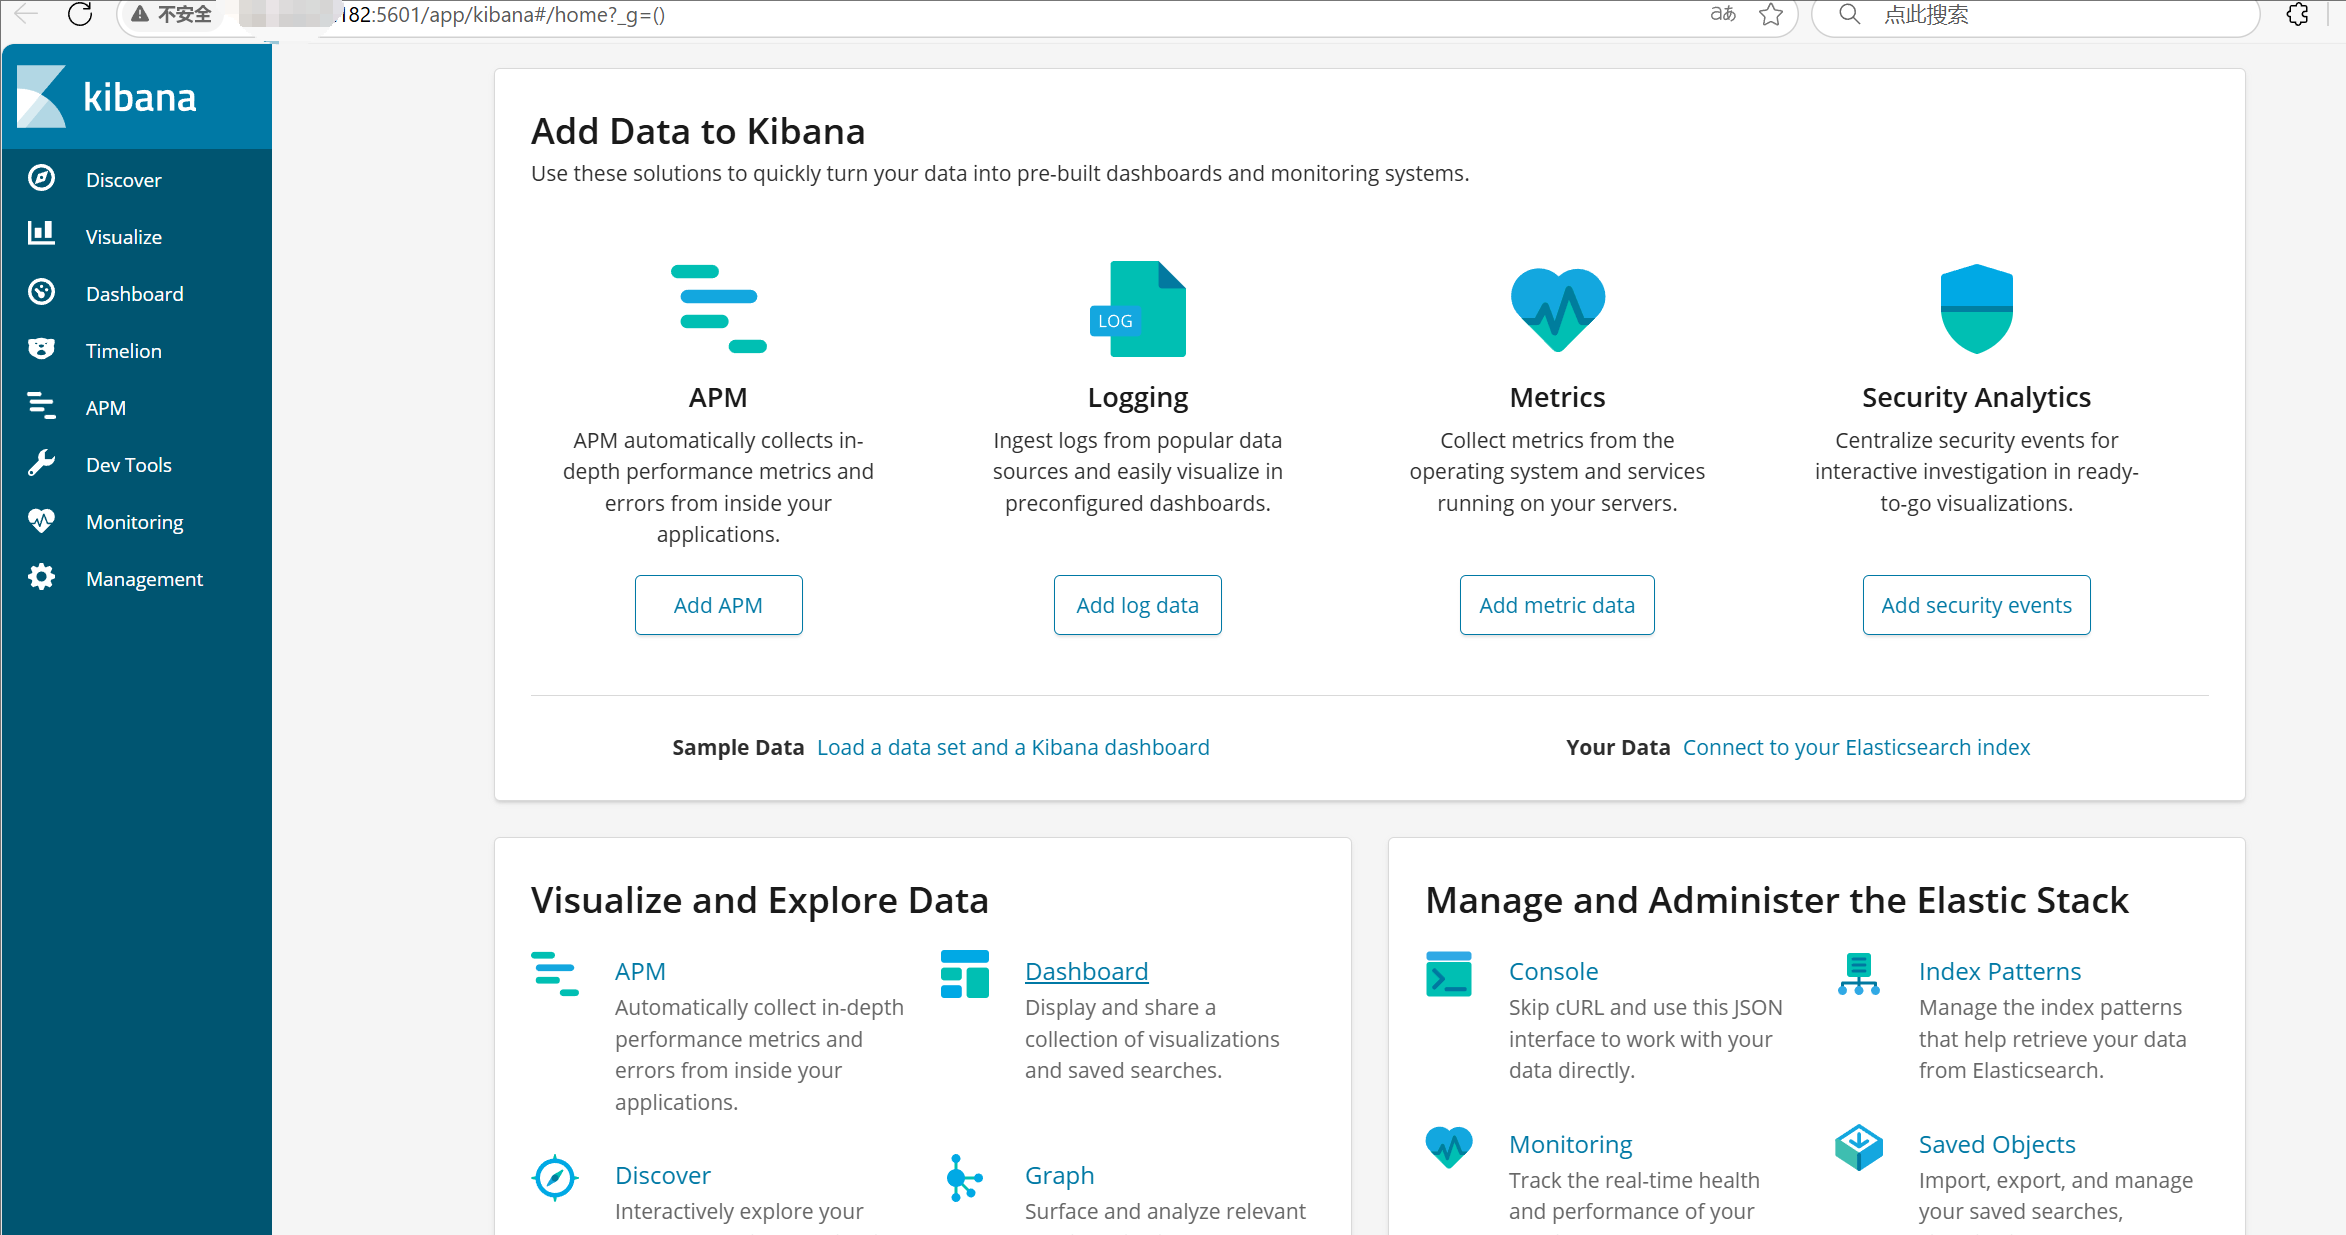
Task: Click the Metrics heart pulse icon
Action: click(x=1557, y=309)
